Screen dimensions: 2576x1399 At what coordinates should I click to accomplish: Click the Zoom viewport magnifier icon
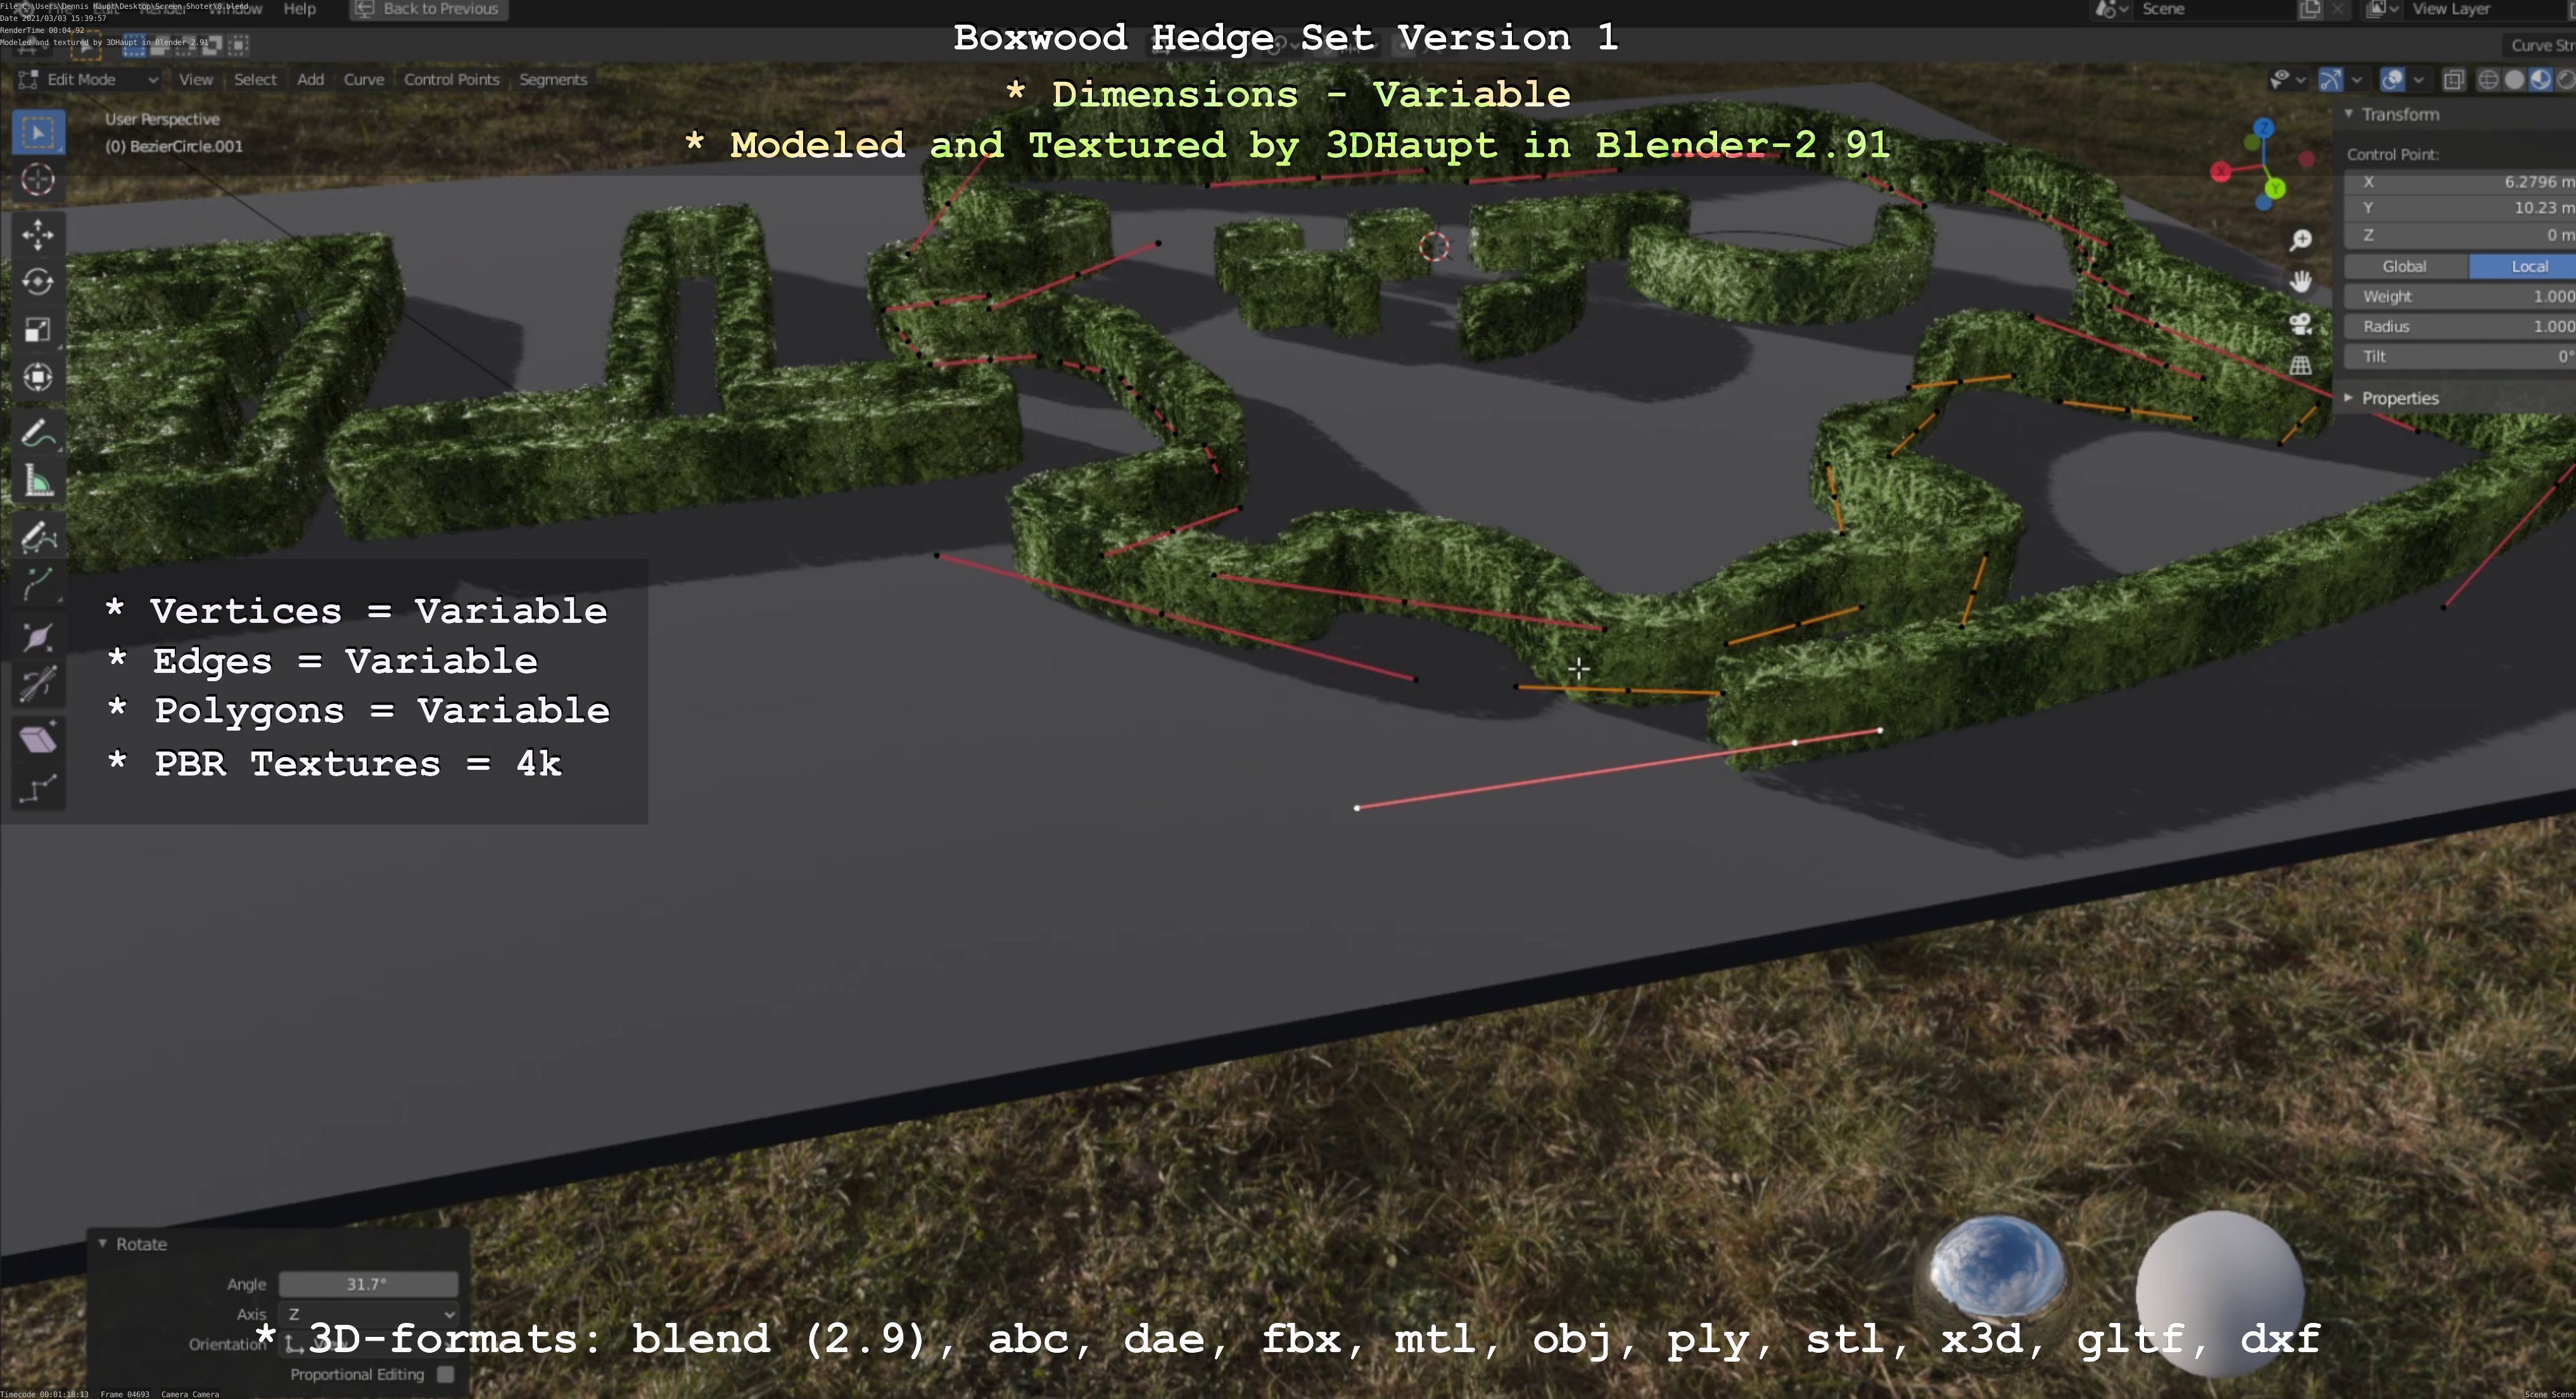point(2301,240)
